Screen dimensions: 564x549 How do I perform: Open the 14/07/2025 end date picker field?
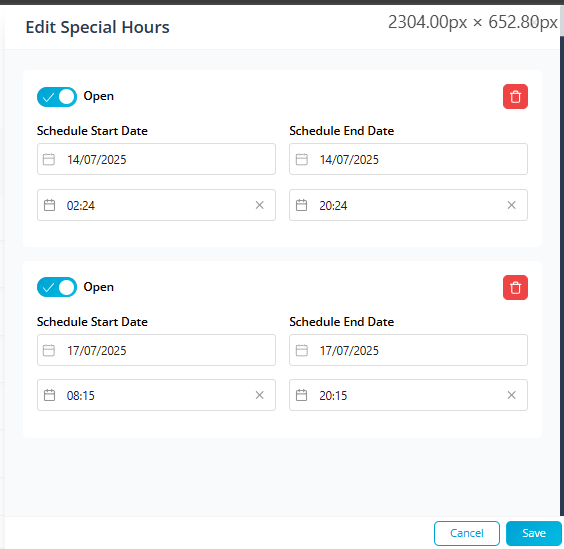pyautogui.click(x=408, y=159)
